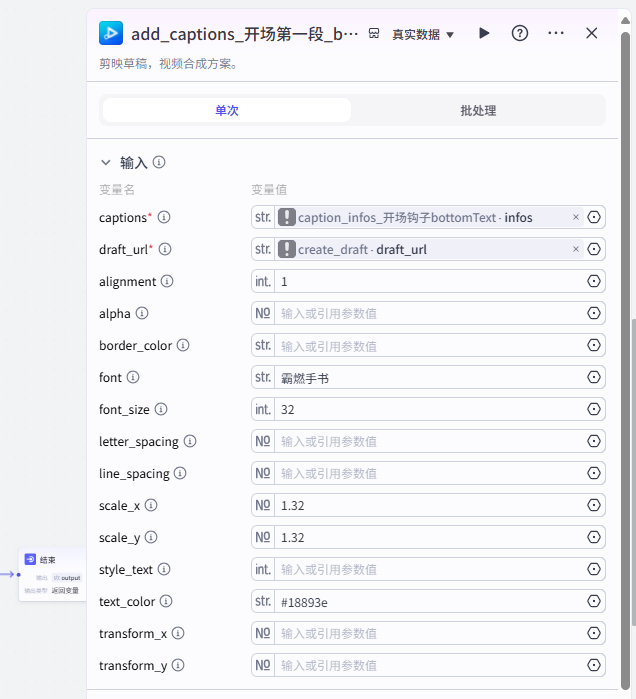This screenshot has width=636, height=699.
Task: Show info tooltip for style_text
Action: (x=164, y=569)
